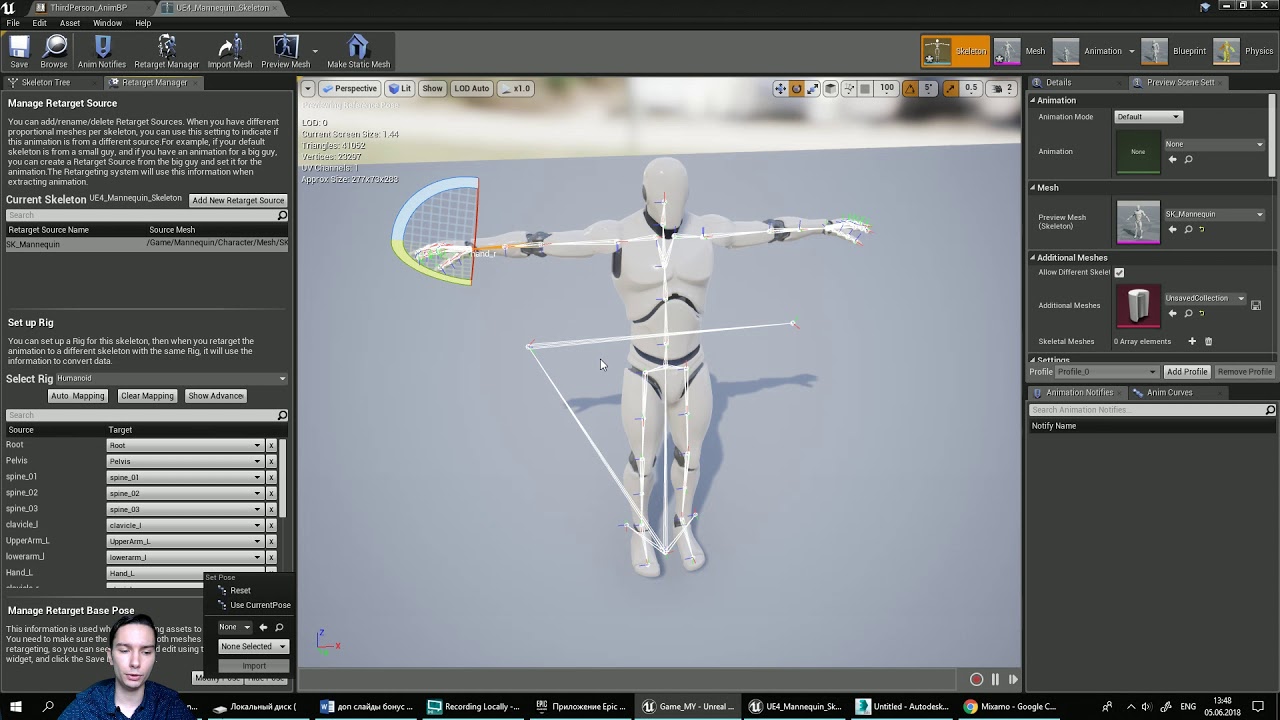
Task: Open Pelvis target bone dropdown
Action: (x=185, y=461)
